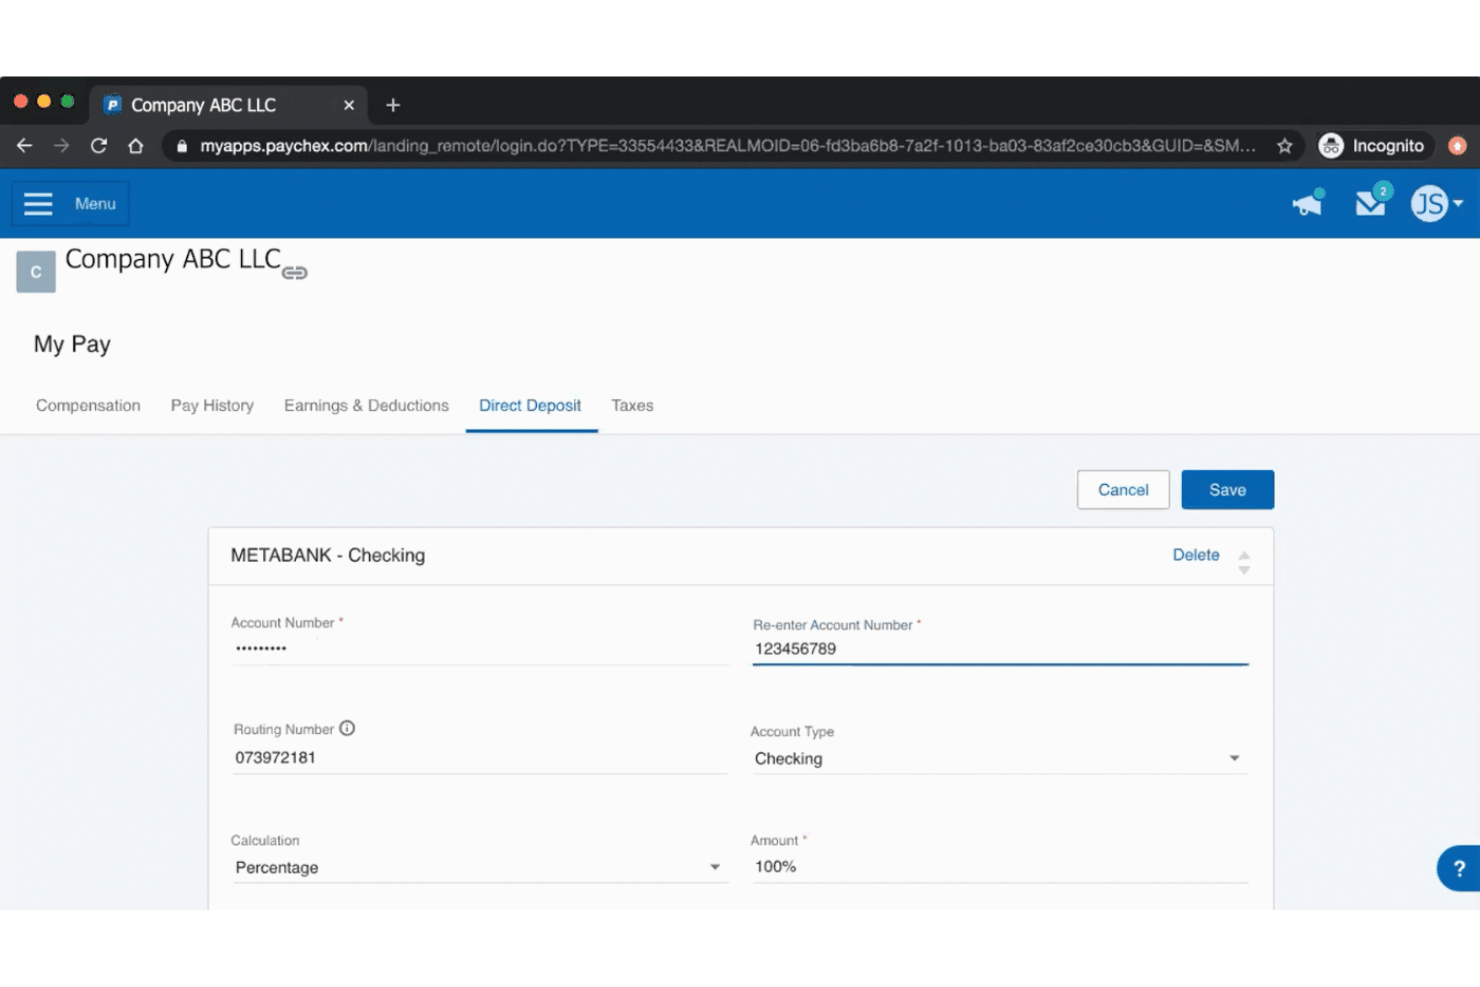Click the Save button
1480x987 pixels.
click(1227, 490)
